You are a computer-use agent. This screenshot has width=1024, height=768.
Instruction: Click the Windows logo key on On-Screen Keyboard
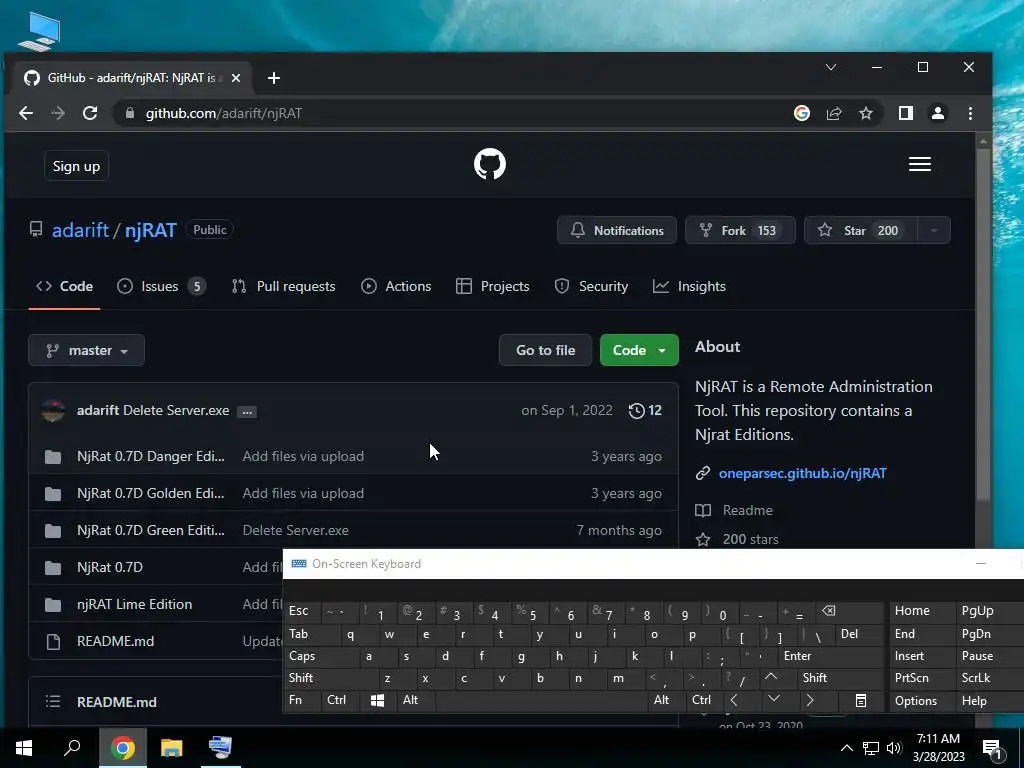point(377,700)
